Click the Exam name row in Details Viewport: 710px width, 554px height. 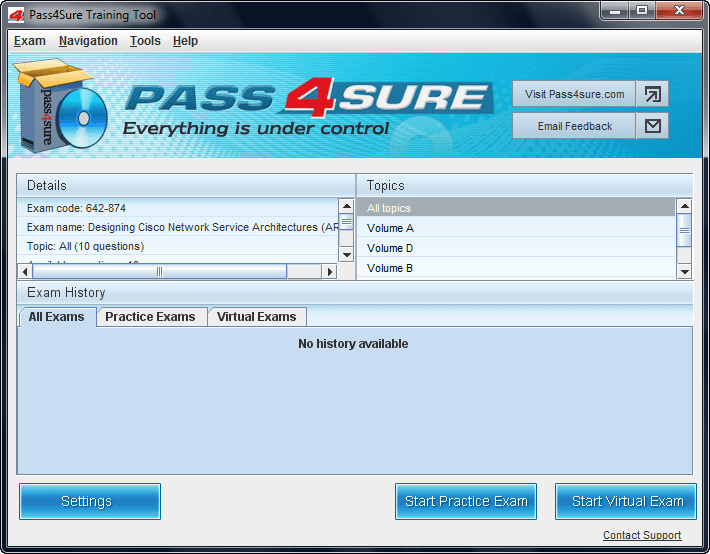pyautogui.click(x=178, y=227)
